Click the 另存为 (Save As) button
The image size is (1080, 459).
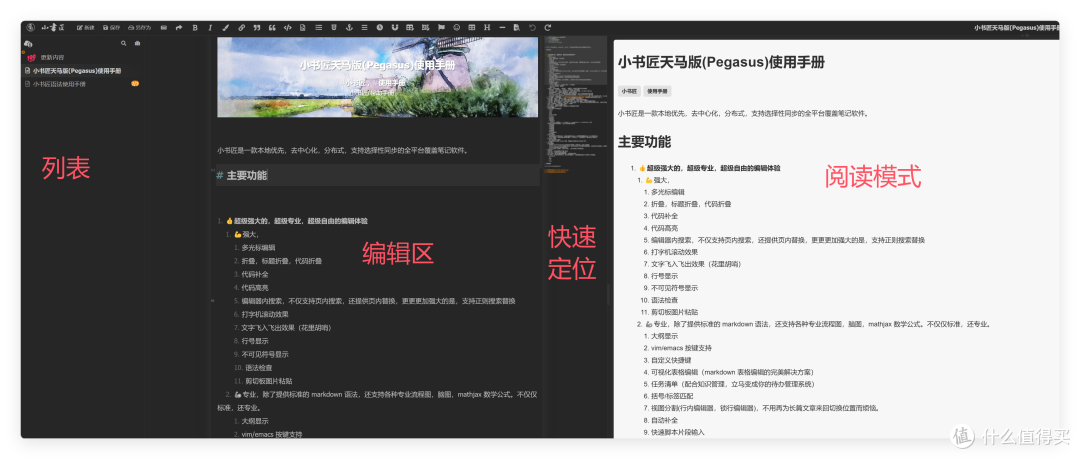(139, 28)
